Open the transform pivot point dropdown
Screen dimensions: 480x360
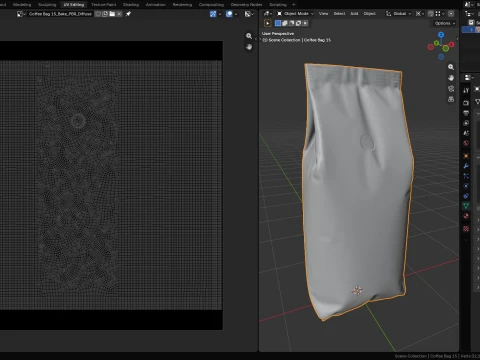(420, 14)
